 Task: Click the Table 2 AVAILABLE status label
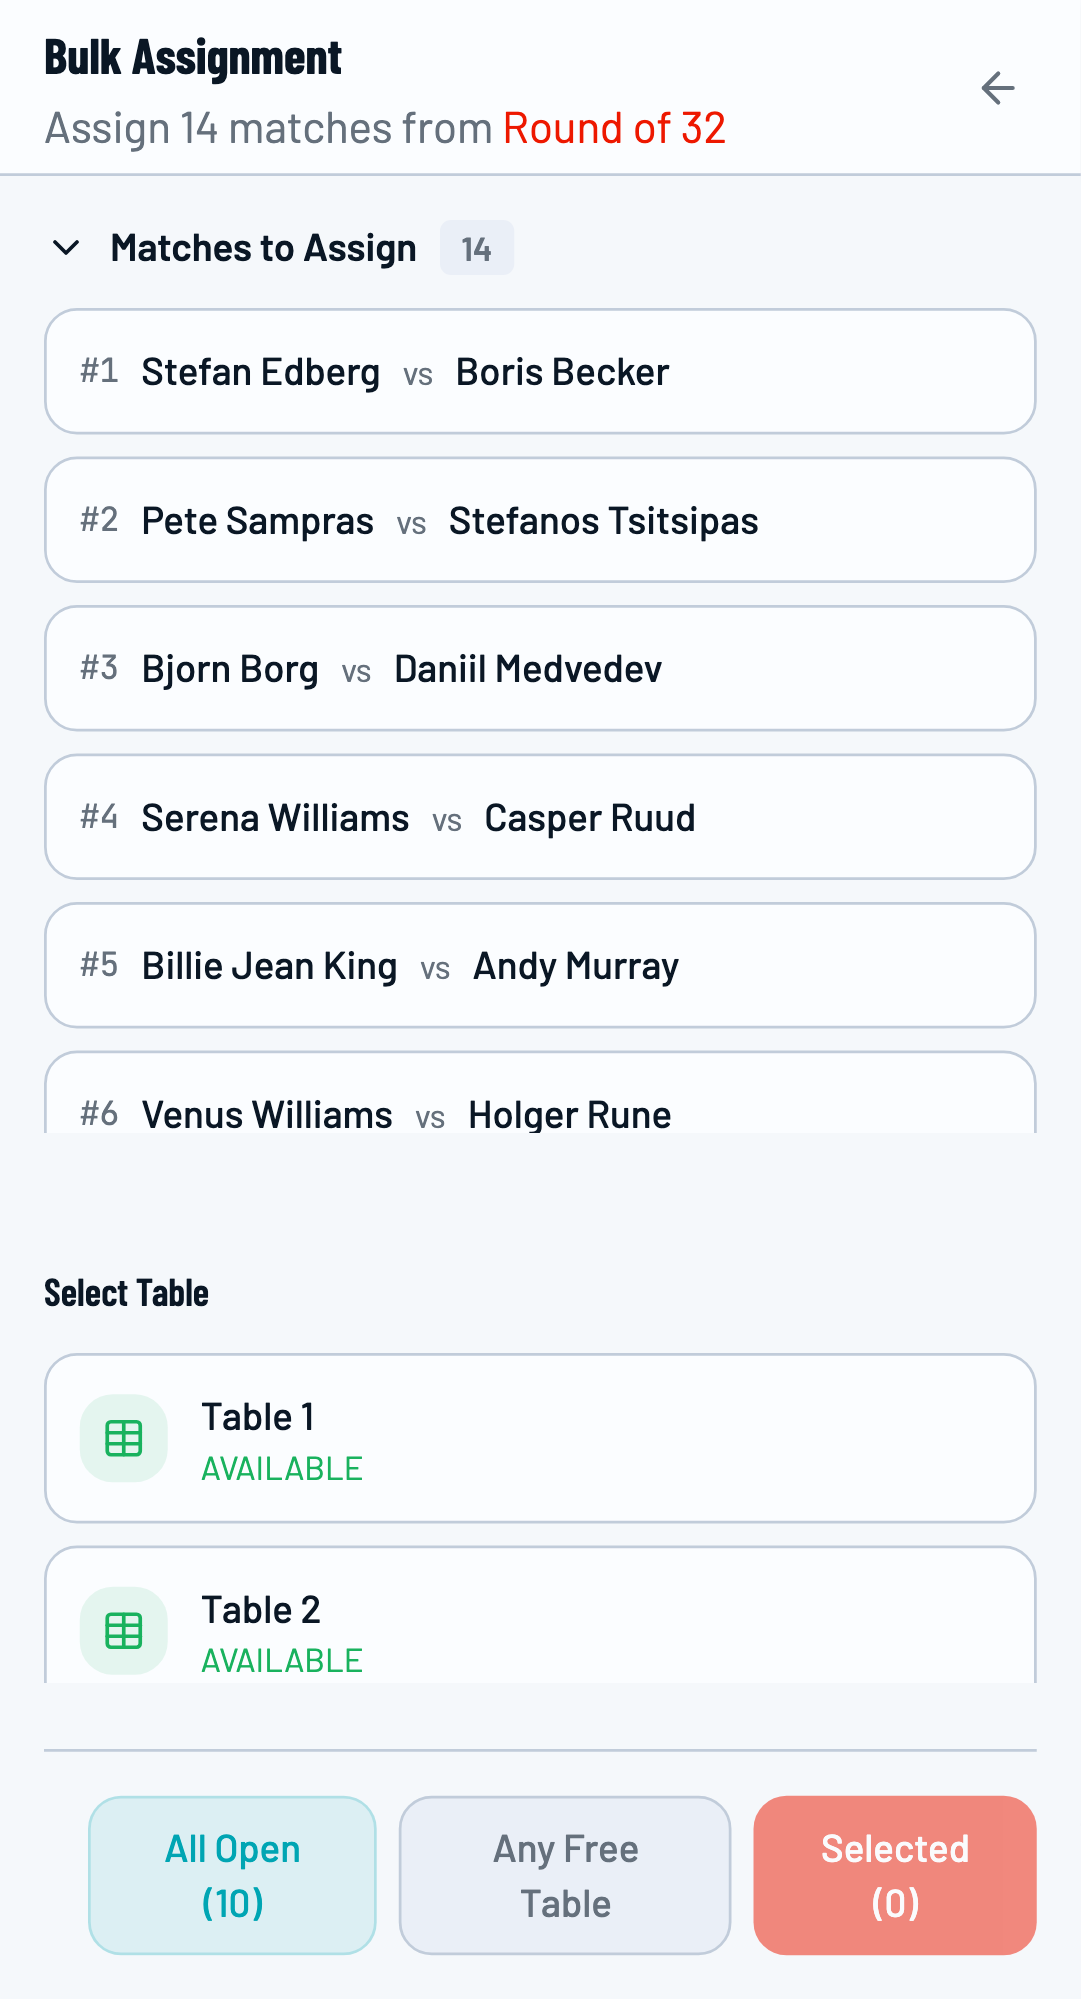pyautogui.click(x=282, y=1660)
